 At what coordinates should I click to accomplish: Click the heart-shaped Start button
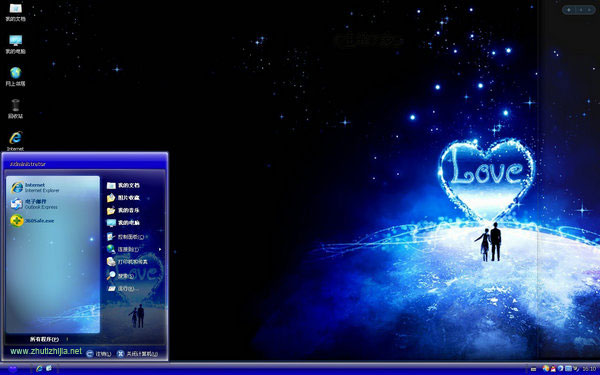[13, 369]
